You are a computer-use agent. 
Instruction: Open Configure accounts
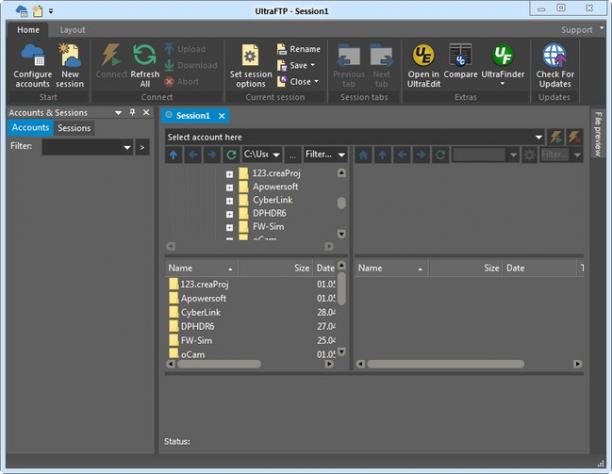pos(32,66)
